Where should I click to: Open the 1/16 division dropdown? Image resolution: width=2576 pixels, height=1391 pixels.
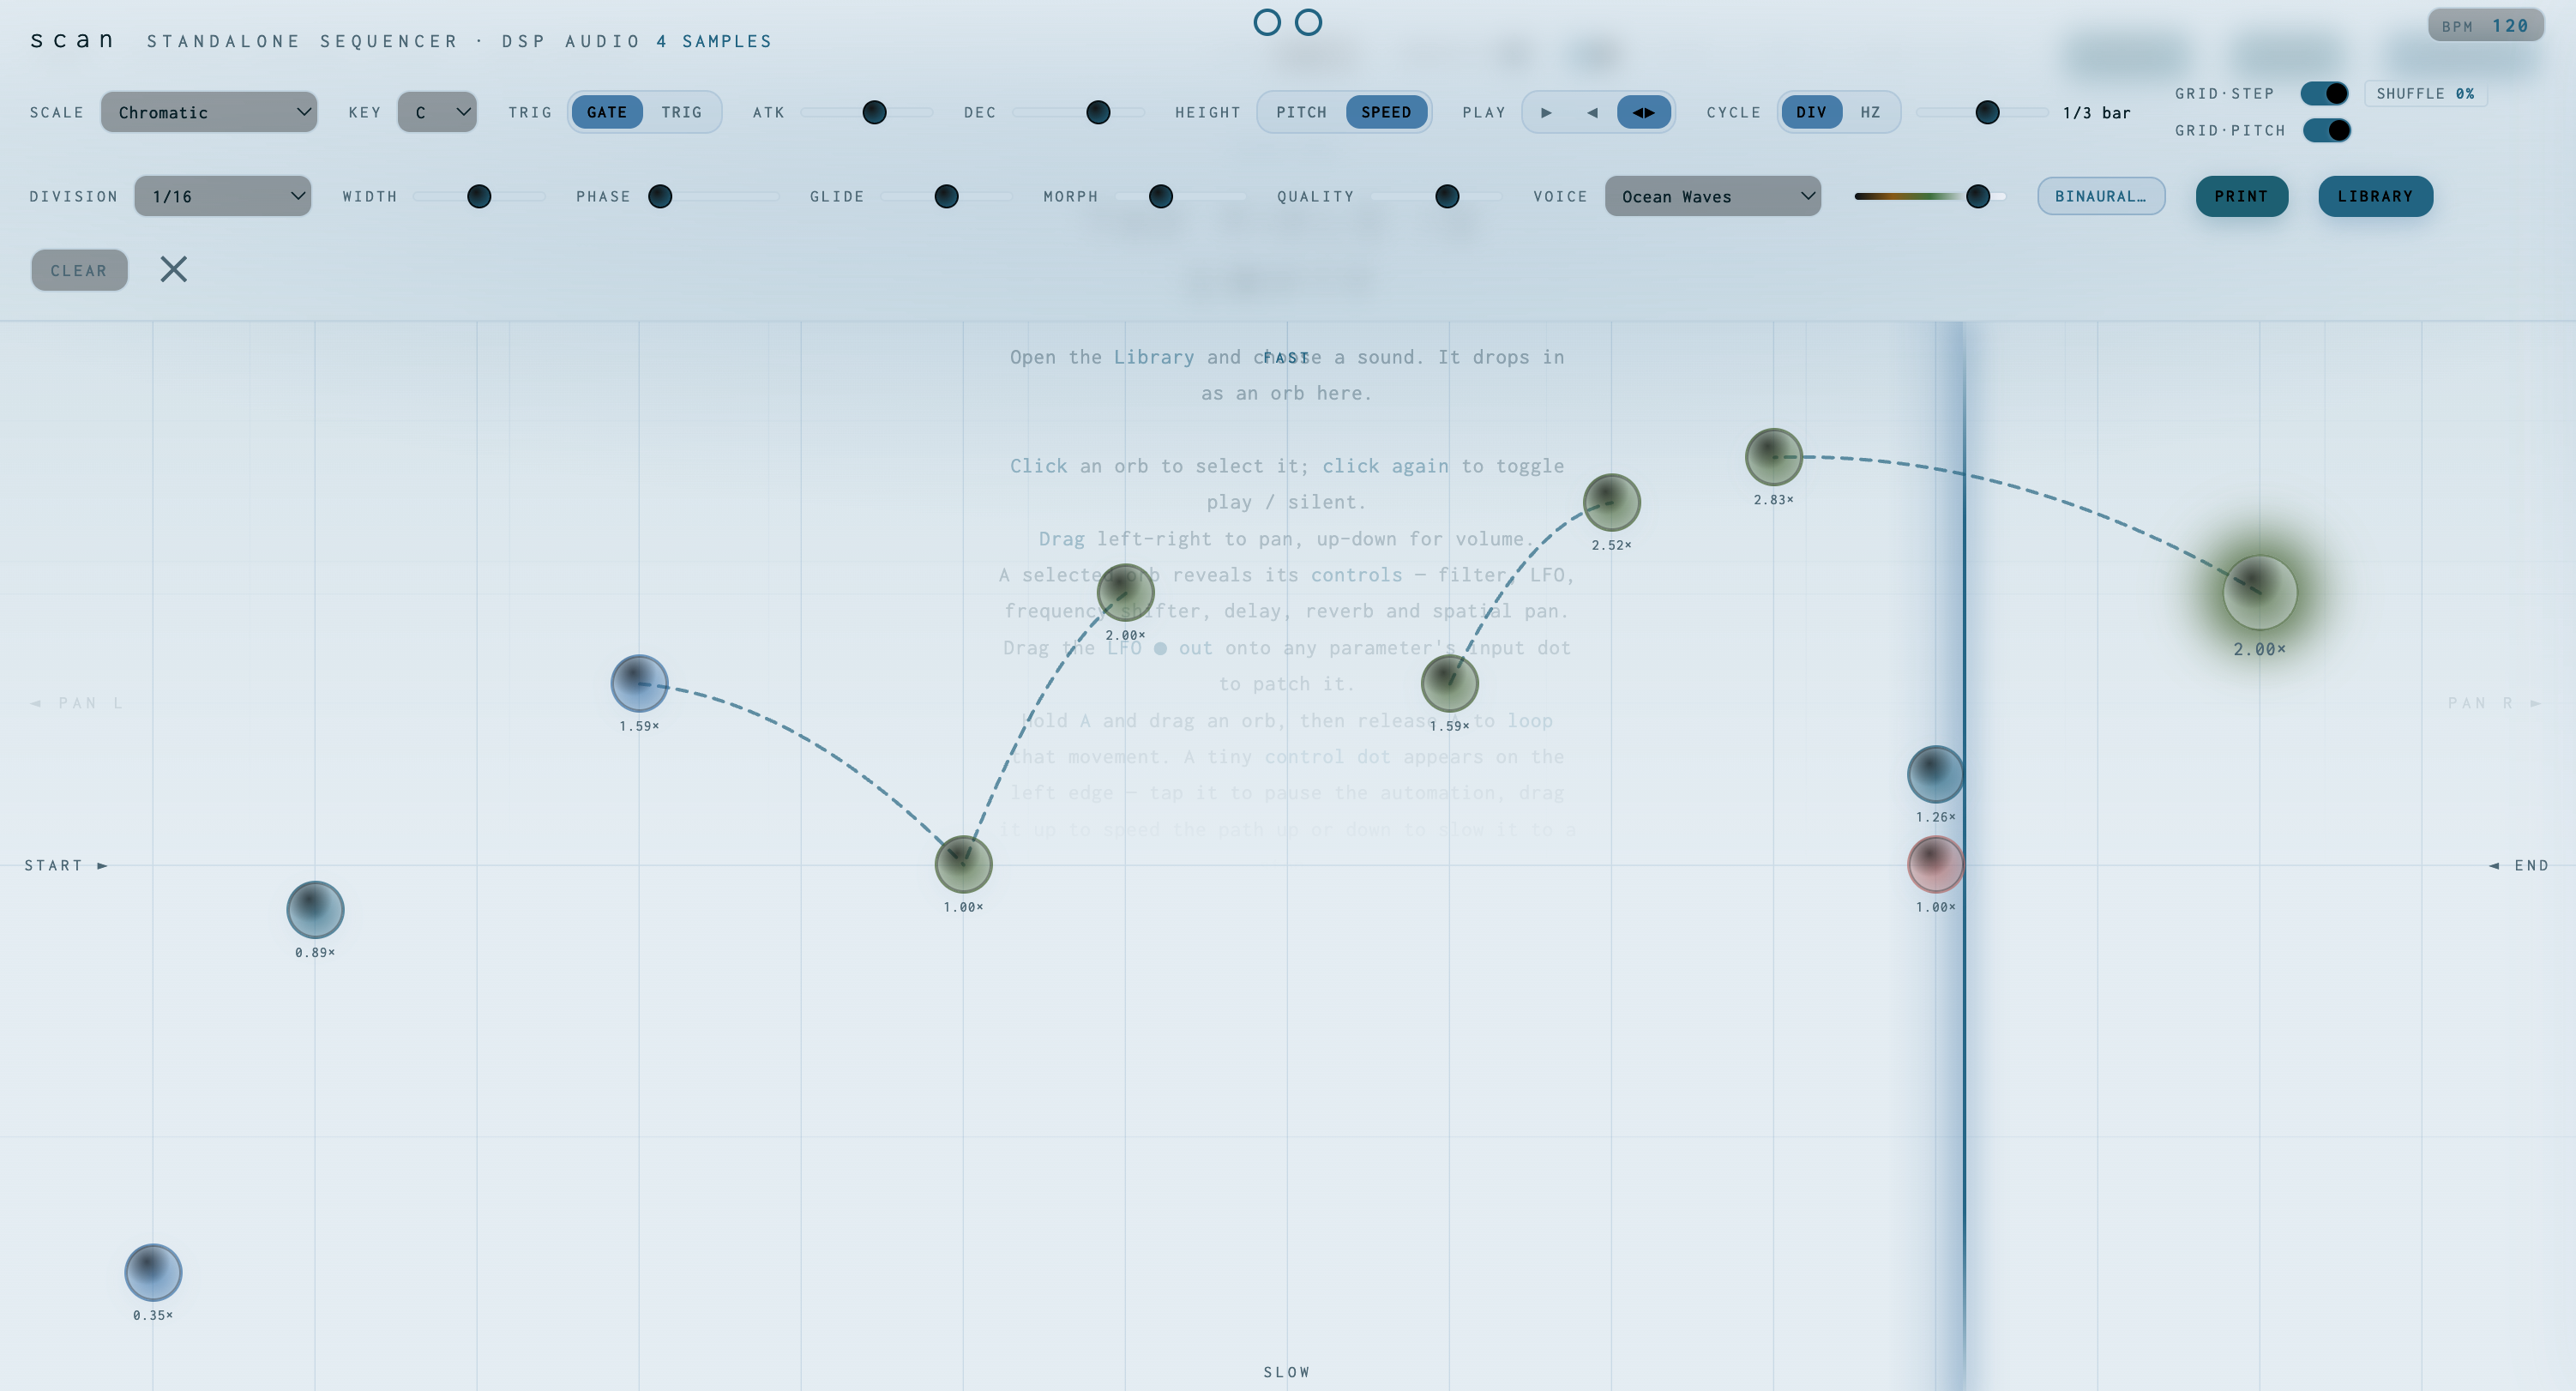coord(223,196)
